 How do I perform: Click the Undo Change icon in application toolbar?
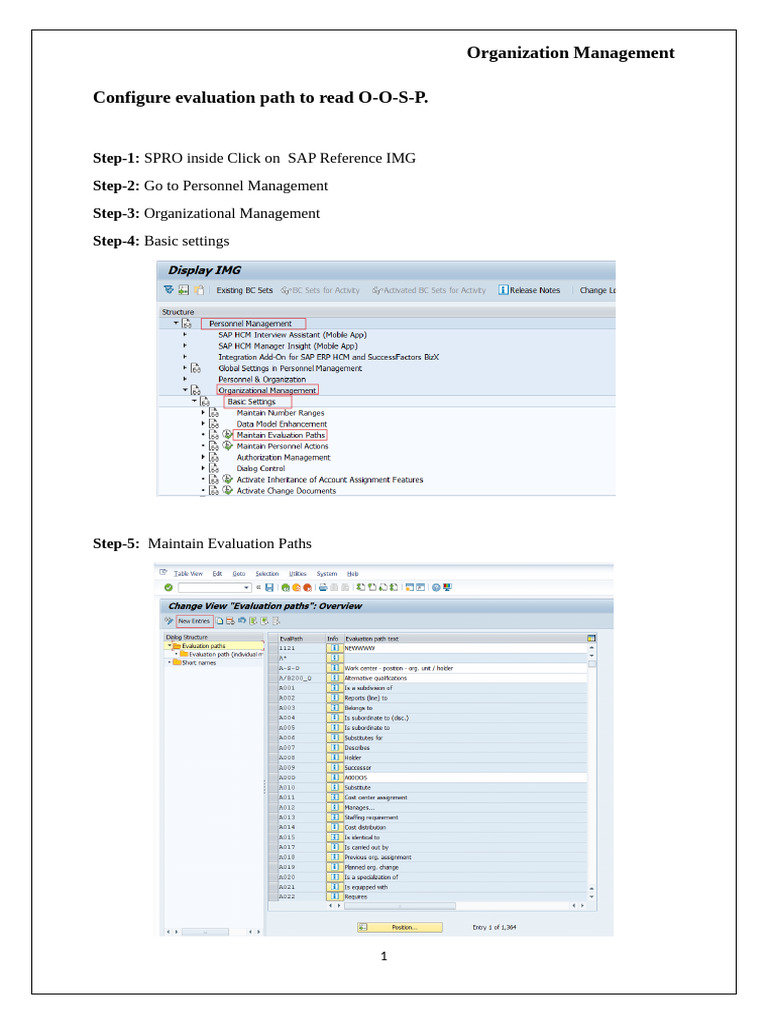(242, 621)
